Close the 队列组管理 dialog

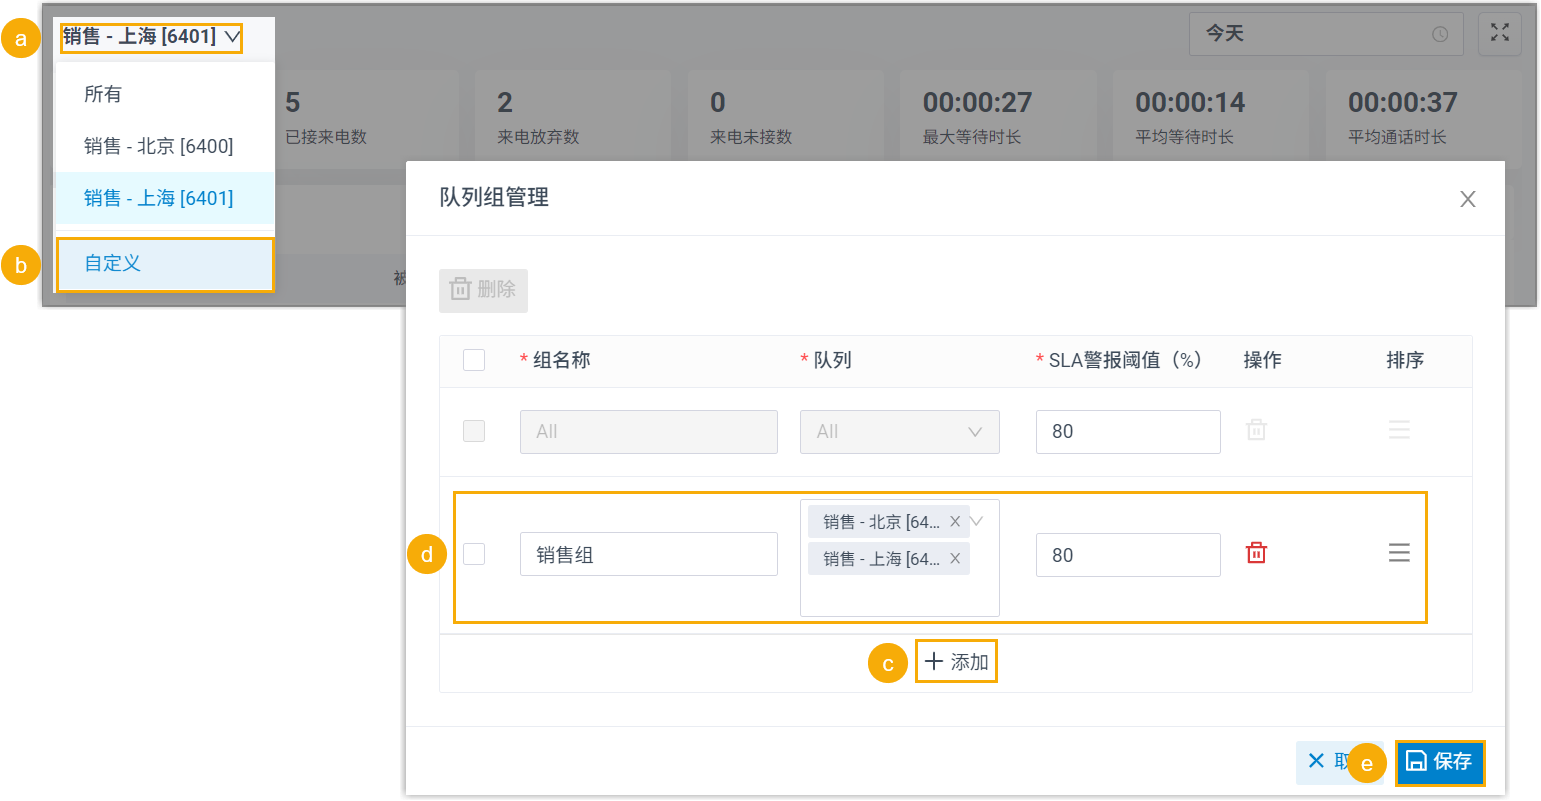click(1467, 199)
